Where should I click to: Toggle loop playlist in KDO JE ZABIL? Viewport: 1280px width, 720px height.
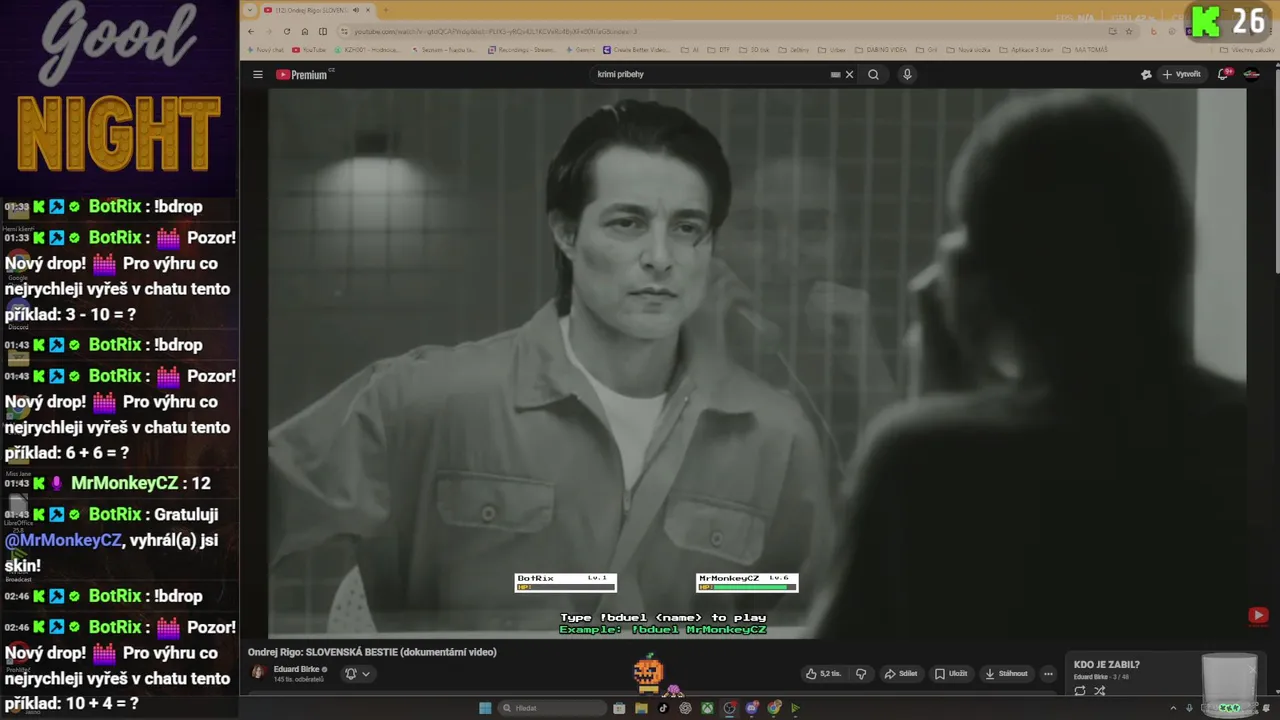click(x=1080, y=691)
